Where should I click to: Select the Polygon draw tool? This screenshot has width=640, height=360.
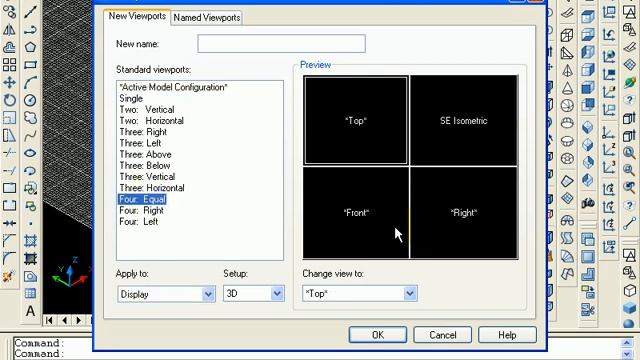30,47
